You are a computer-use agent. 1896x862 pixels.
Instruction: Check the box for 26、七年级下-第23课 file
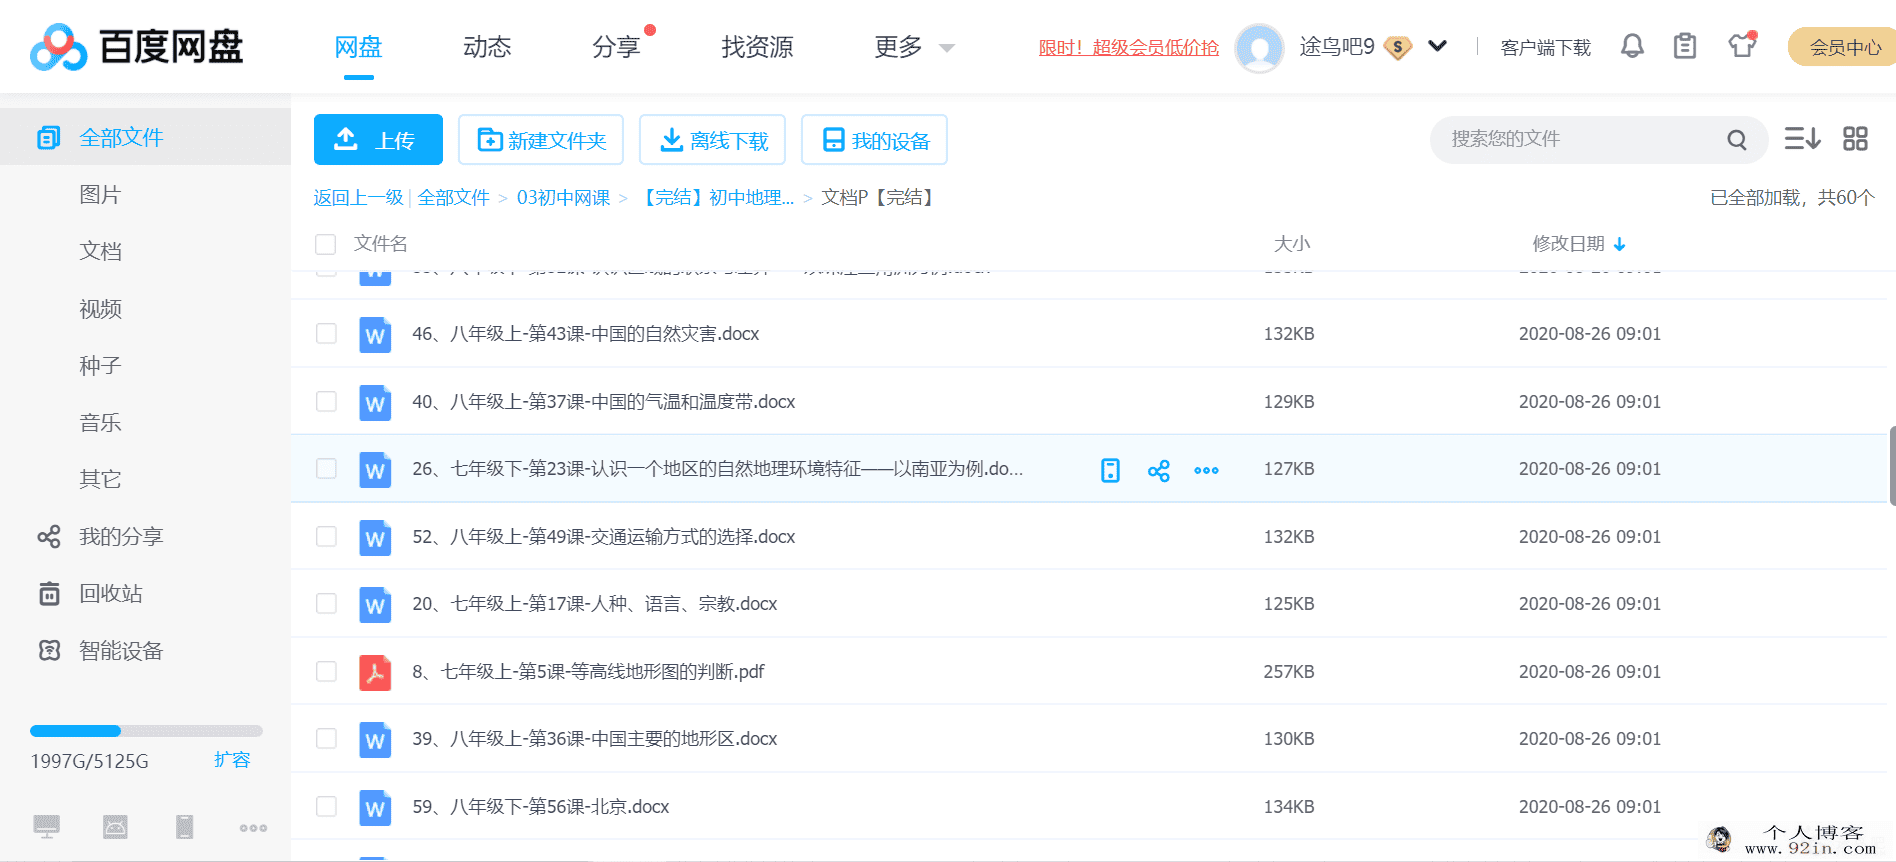pos(326,468)
